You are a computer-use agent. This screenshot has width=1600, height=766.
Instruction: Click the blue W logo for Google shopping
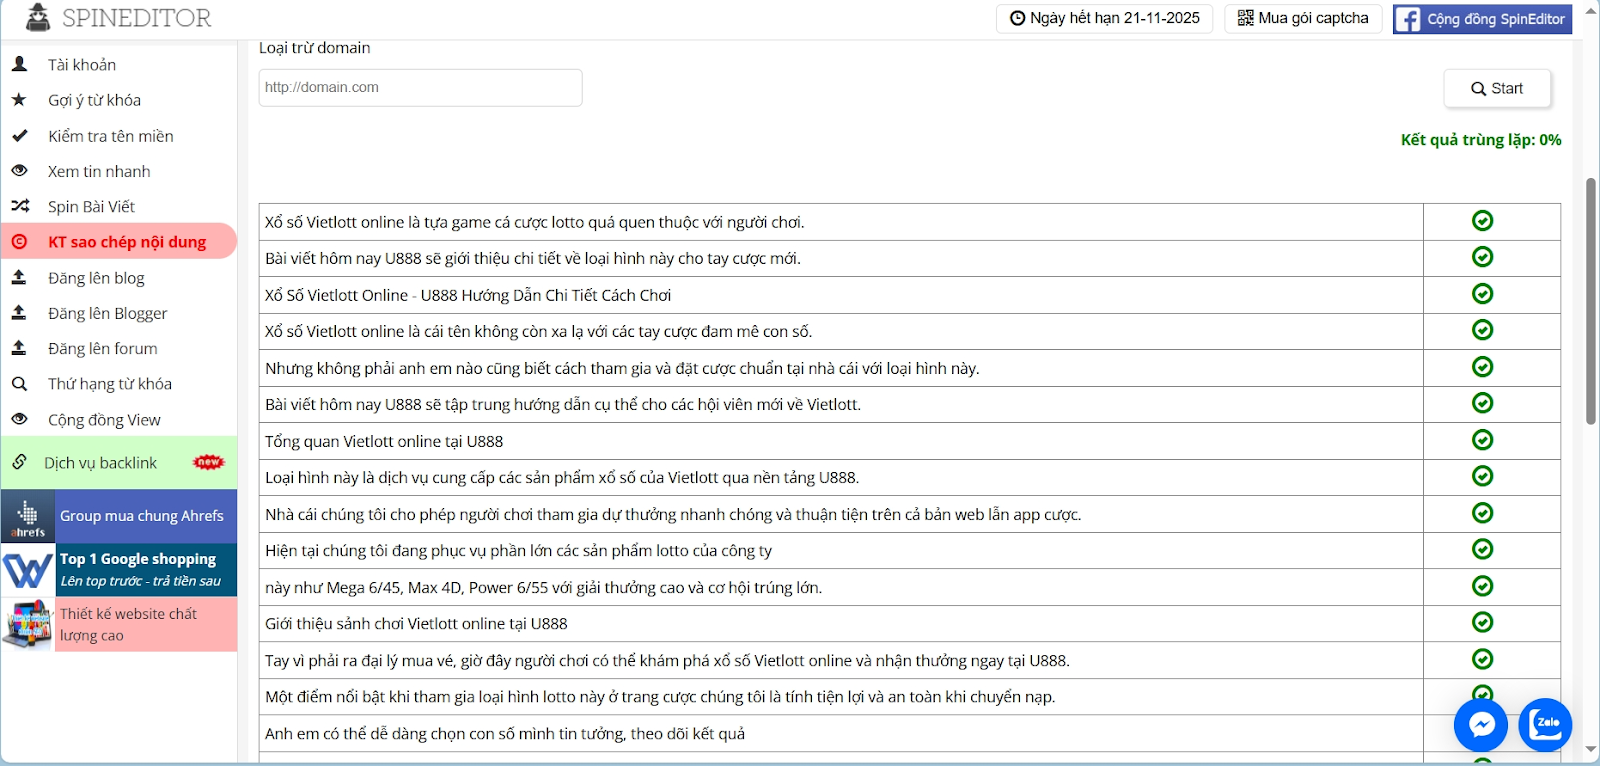coord(28,570)
